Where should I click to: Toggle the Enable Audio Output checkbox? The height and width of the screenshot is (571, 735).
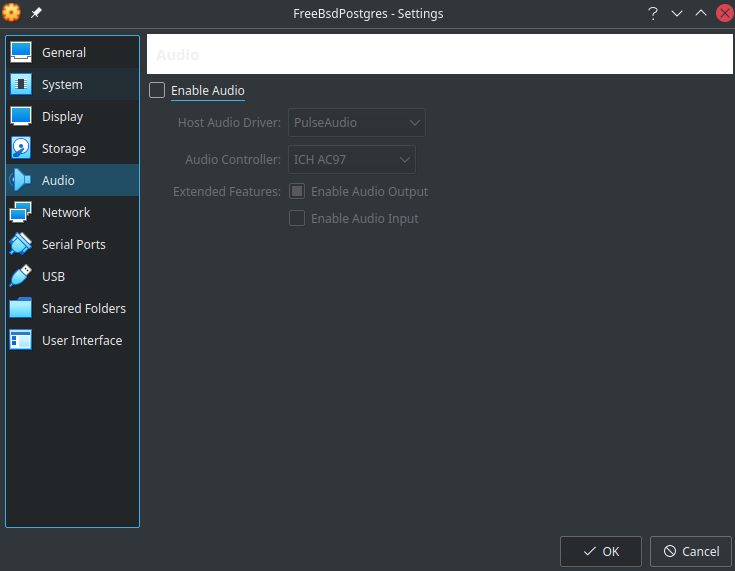tap(297, 191)
